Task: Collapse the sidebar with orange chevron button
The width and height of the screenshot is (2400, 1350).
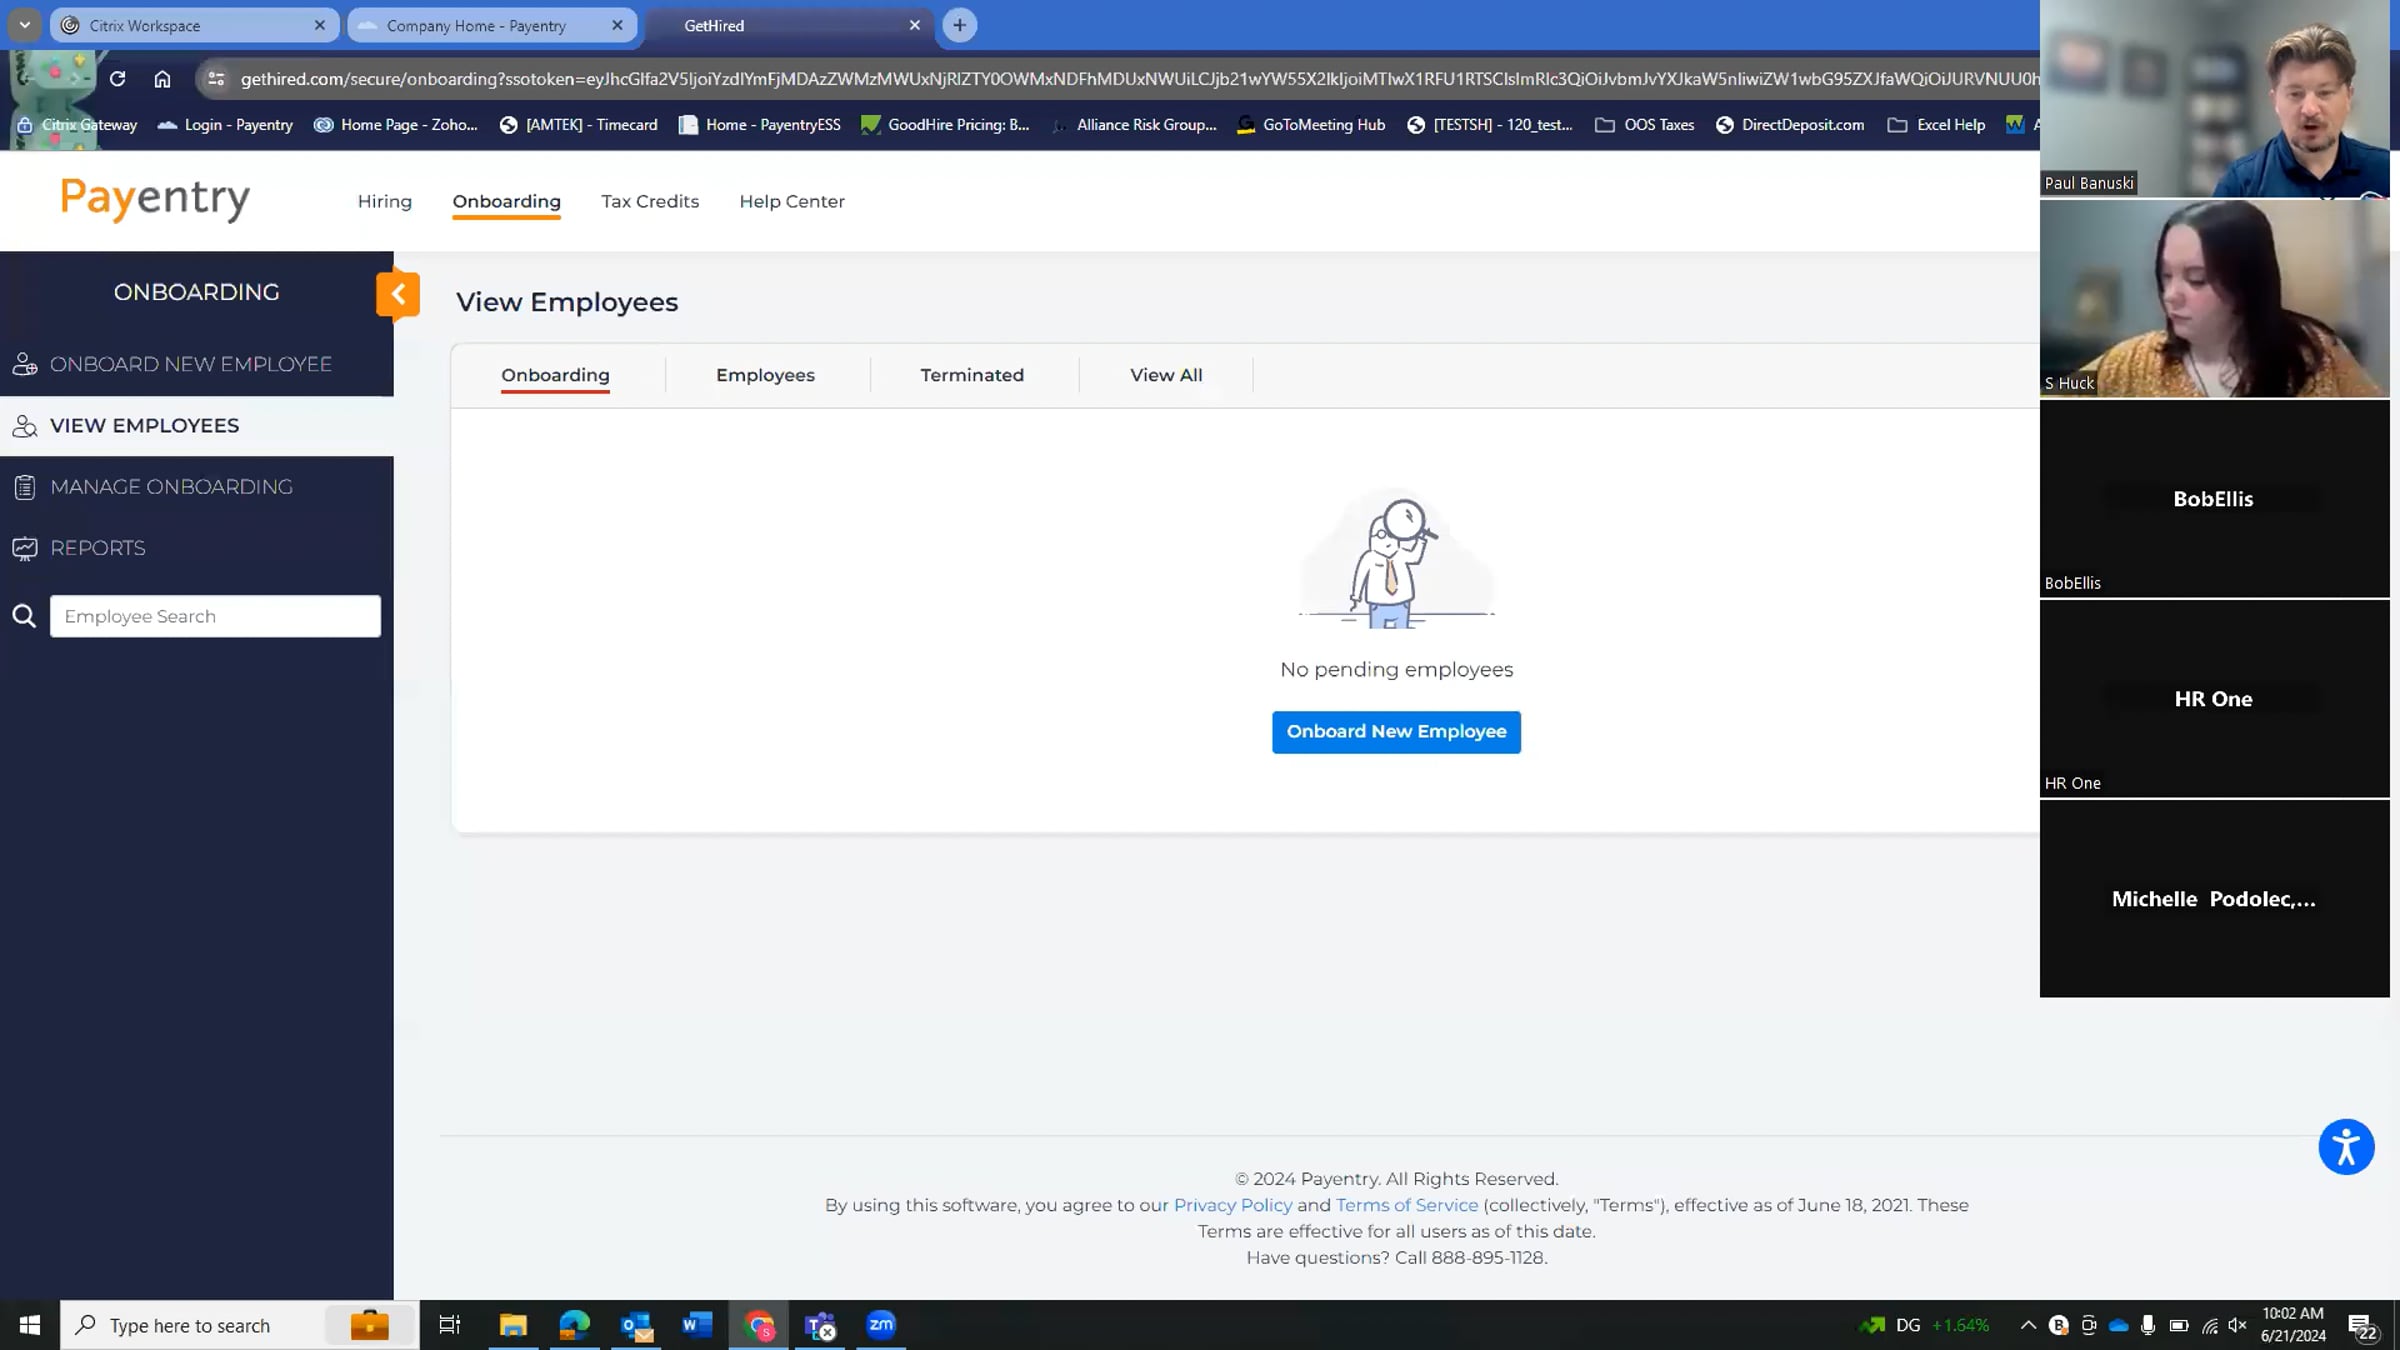Action: tap(398, 294)
